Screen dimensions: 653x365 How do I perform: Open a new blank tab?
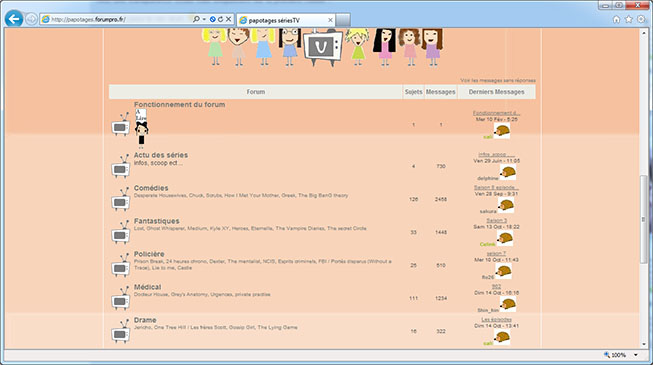343,20
